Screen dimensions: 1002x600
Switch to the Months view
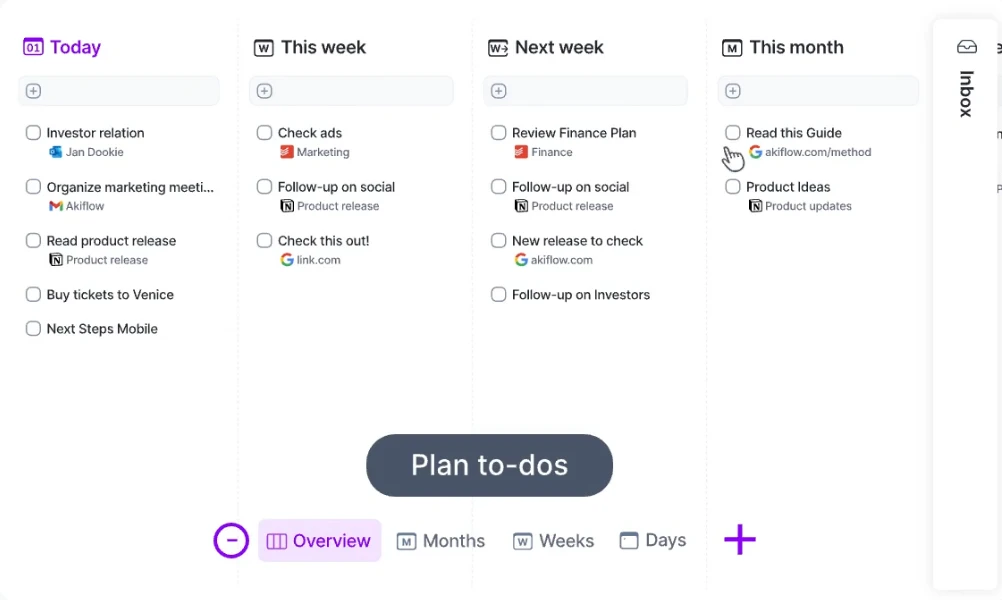(441, 540)
